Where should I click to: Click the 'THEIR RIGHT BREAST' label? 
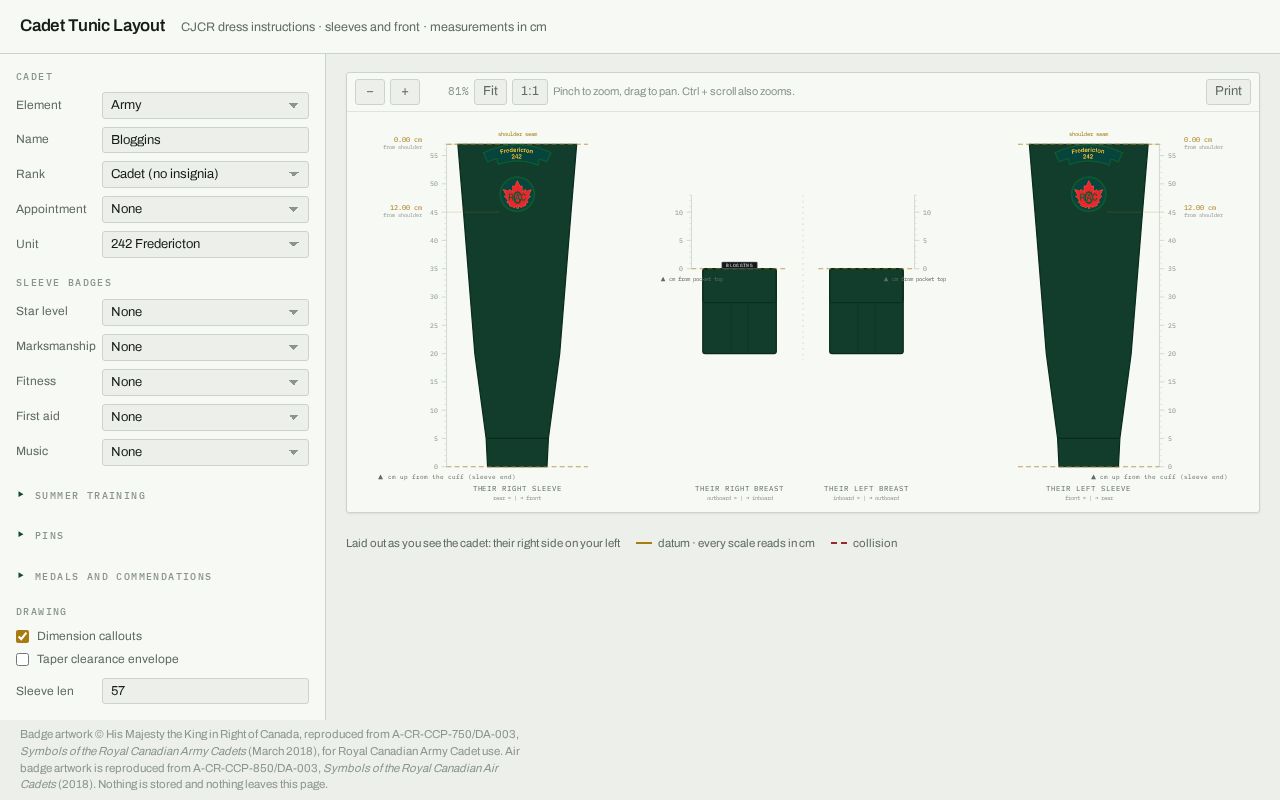click(739, 489)
